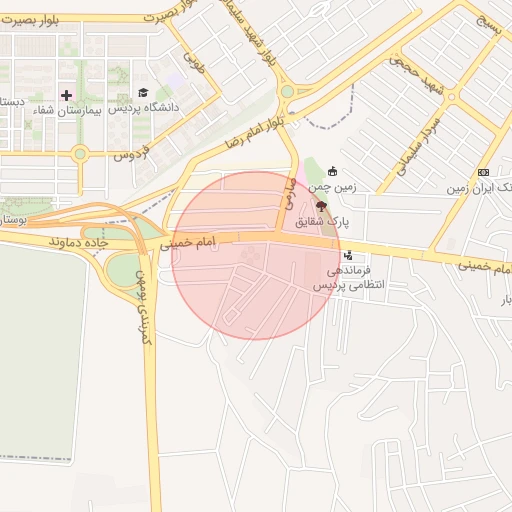The image size is (512, 512).
Task: Select the roundabout at بلوار امام رضا junction
Action: coord(287,91)
